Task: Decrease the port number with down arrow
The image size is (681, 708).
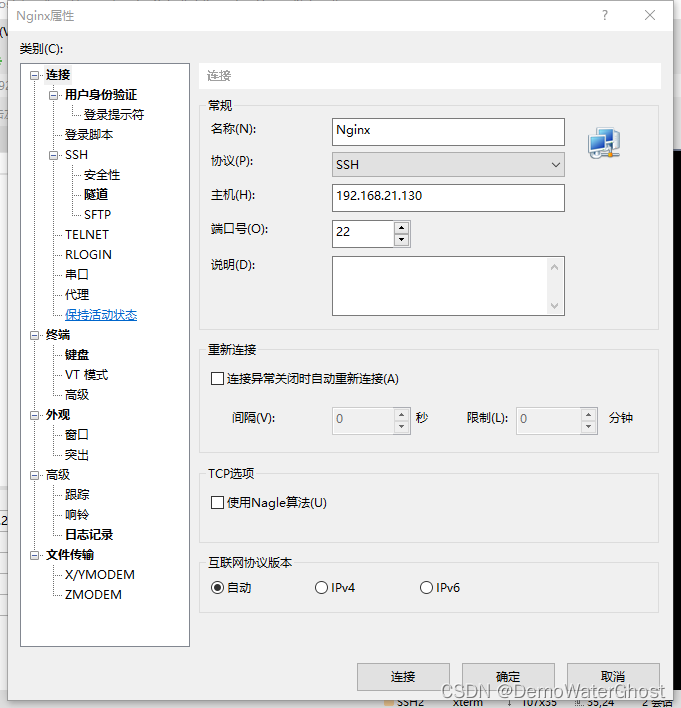Action: tap(401, 240)
